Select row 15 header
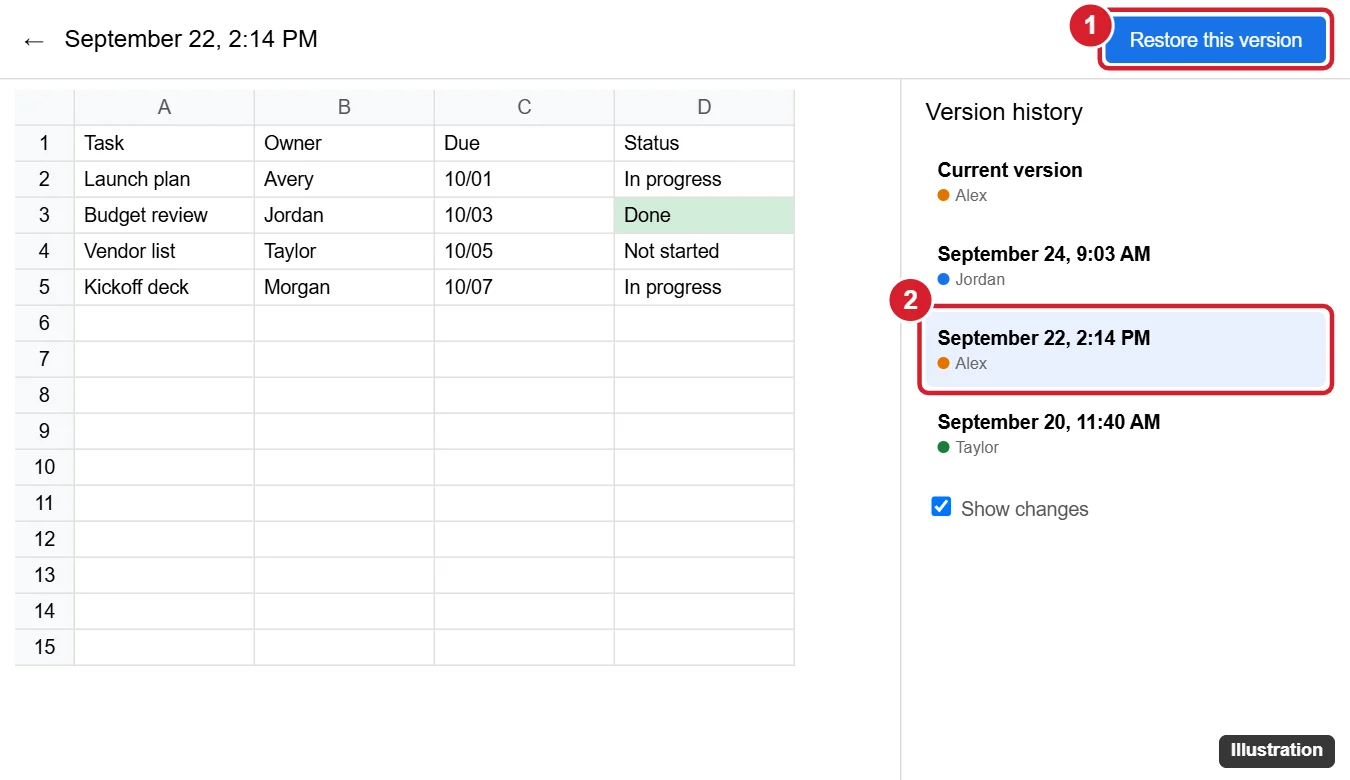Viewport: 1350px width, 780px height. coord(44,647)
